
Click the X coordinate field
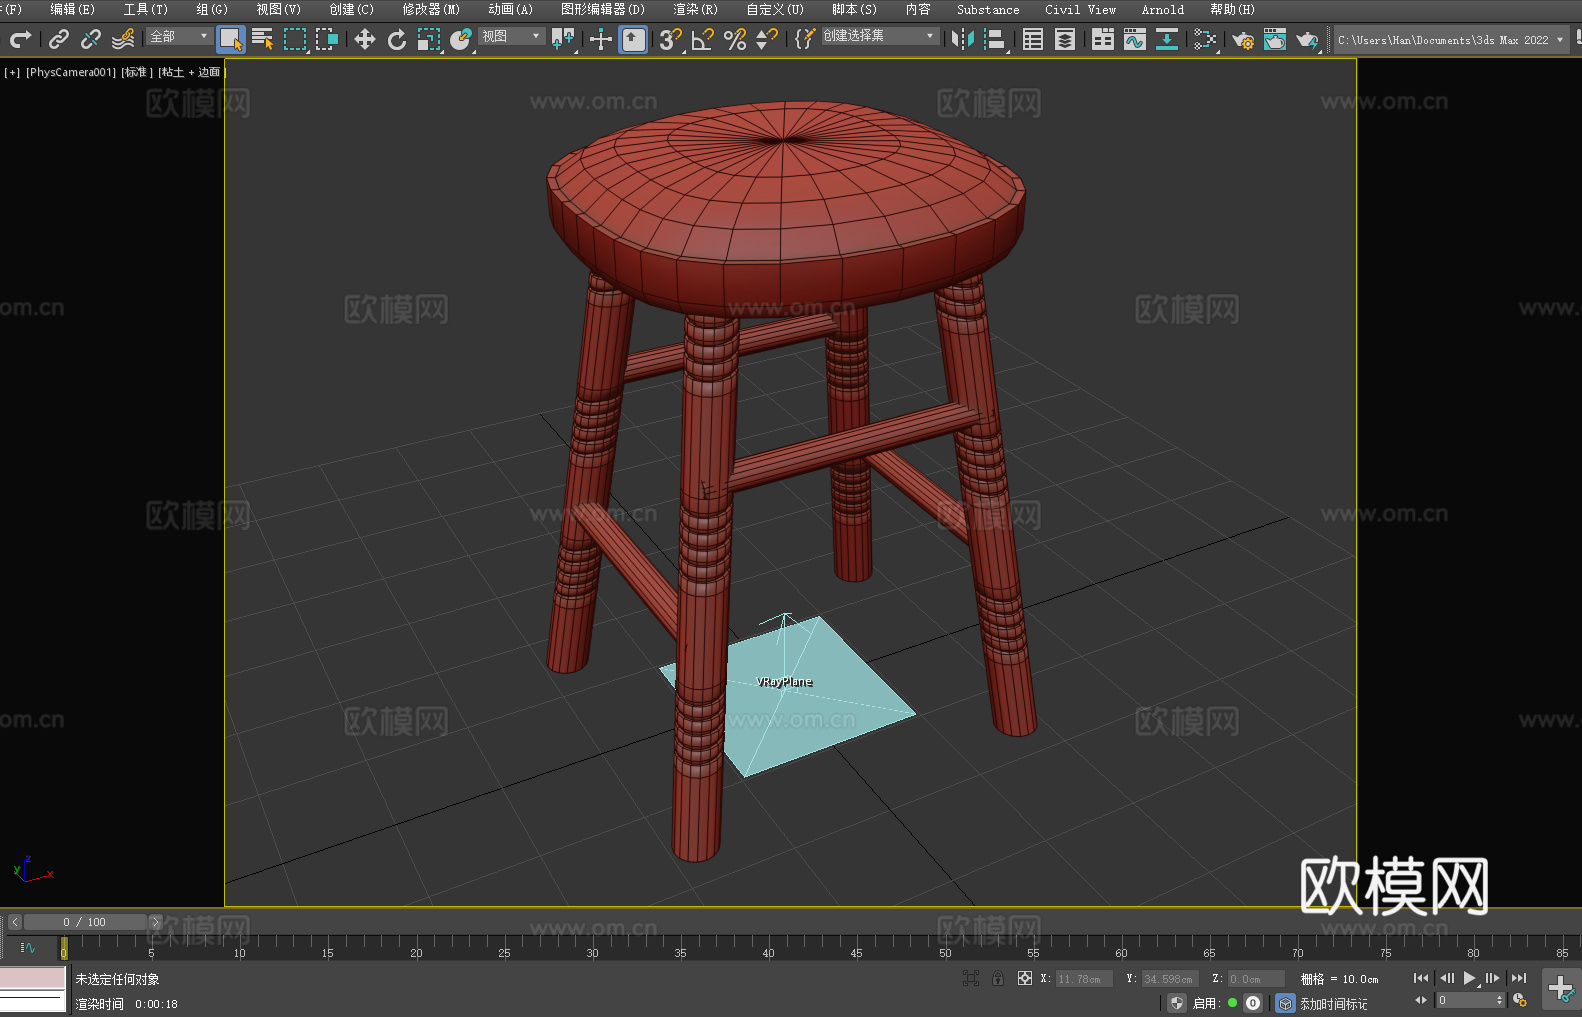coord(1083,979)
